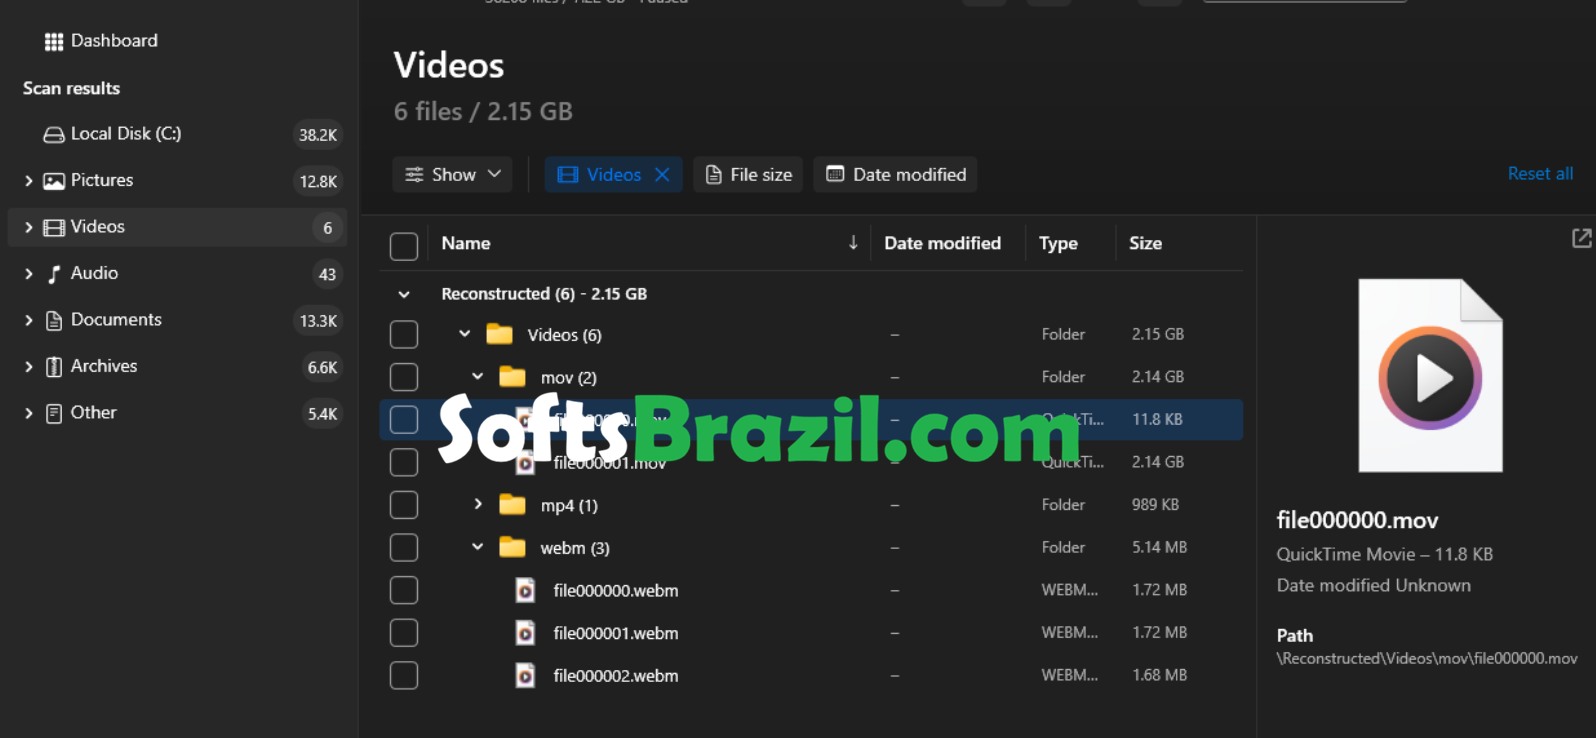Collapse the mov (2) folder

click(x=477, y=377)
